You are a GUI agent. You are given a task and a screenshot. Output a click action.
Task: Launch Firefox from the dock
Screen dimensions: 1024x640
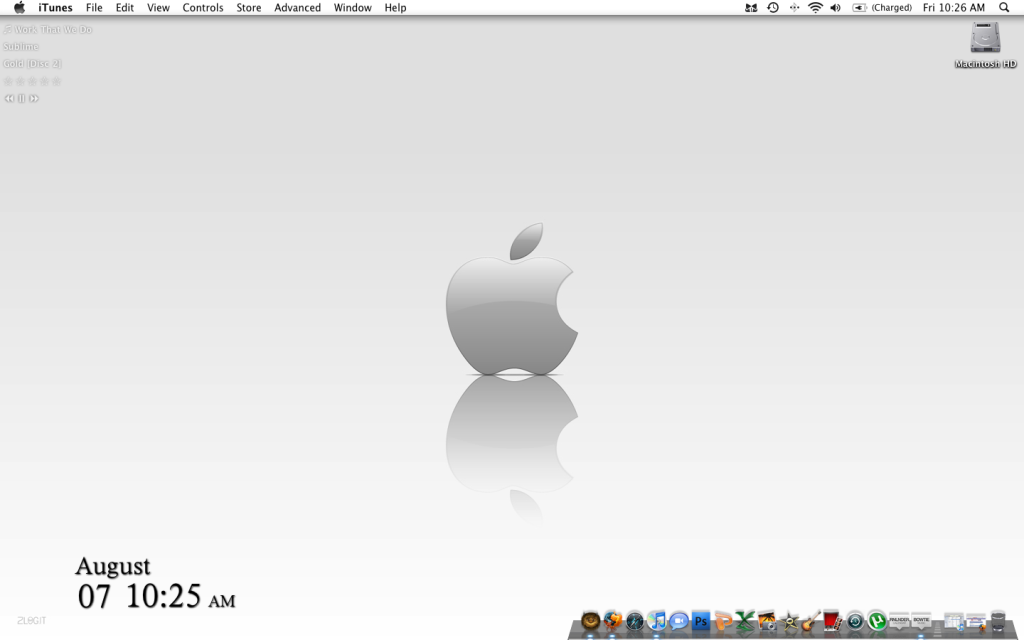pyautogui.click(x=613, y=620)
